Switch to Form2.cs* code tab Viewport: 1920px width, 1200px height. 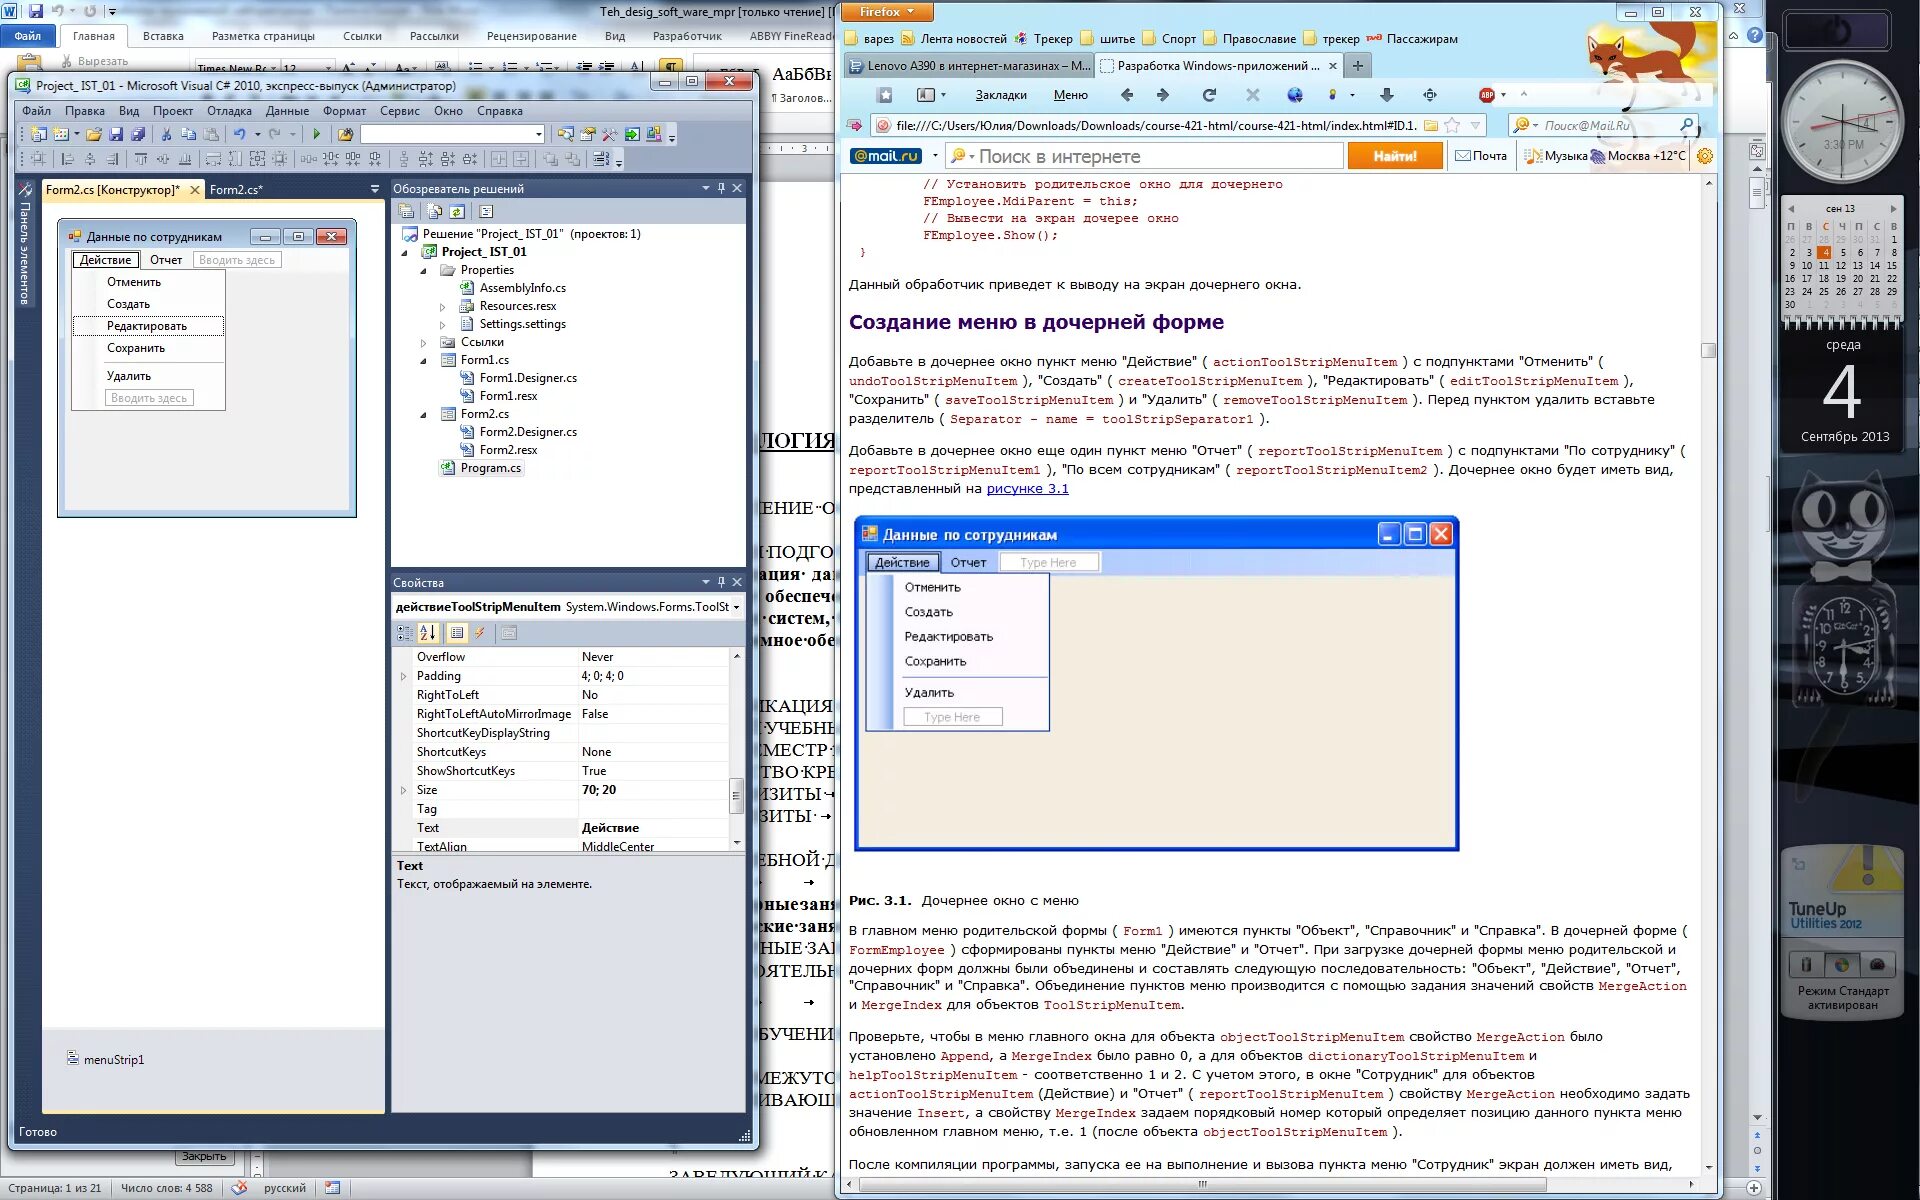(236, 189)
